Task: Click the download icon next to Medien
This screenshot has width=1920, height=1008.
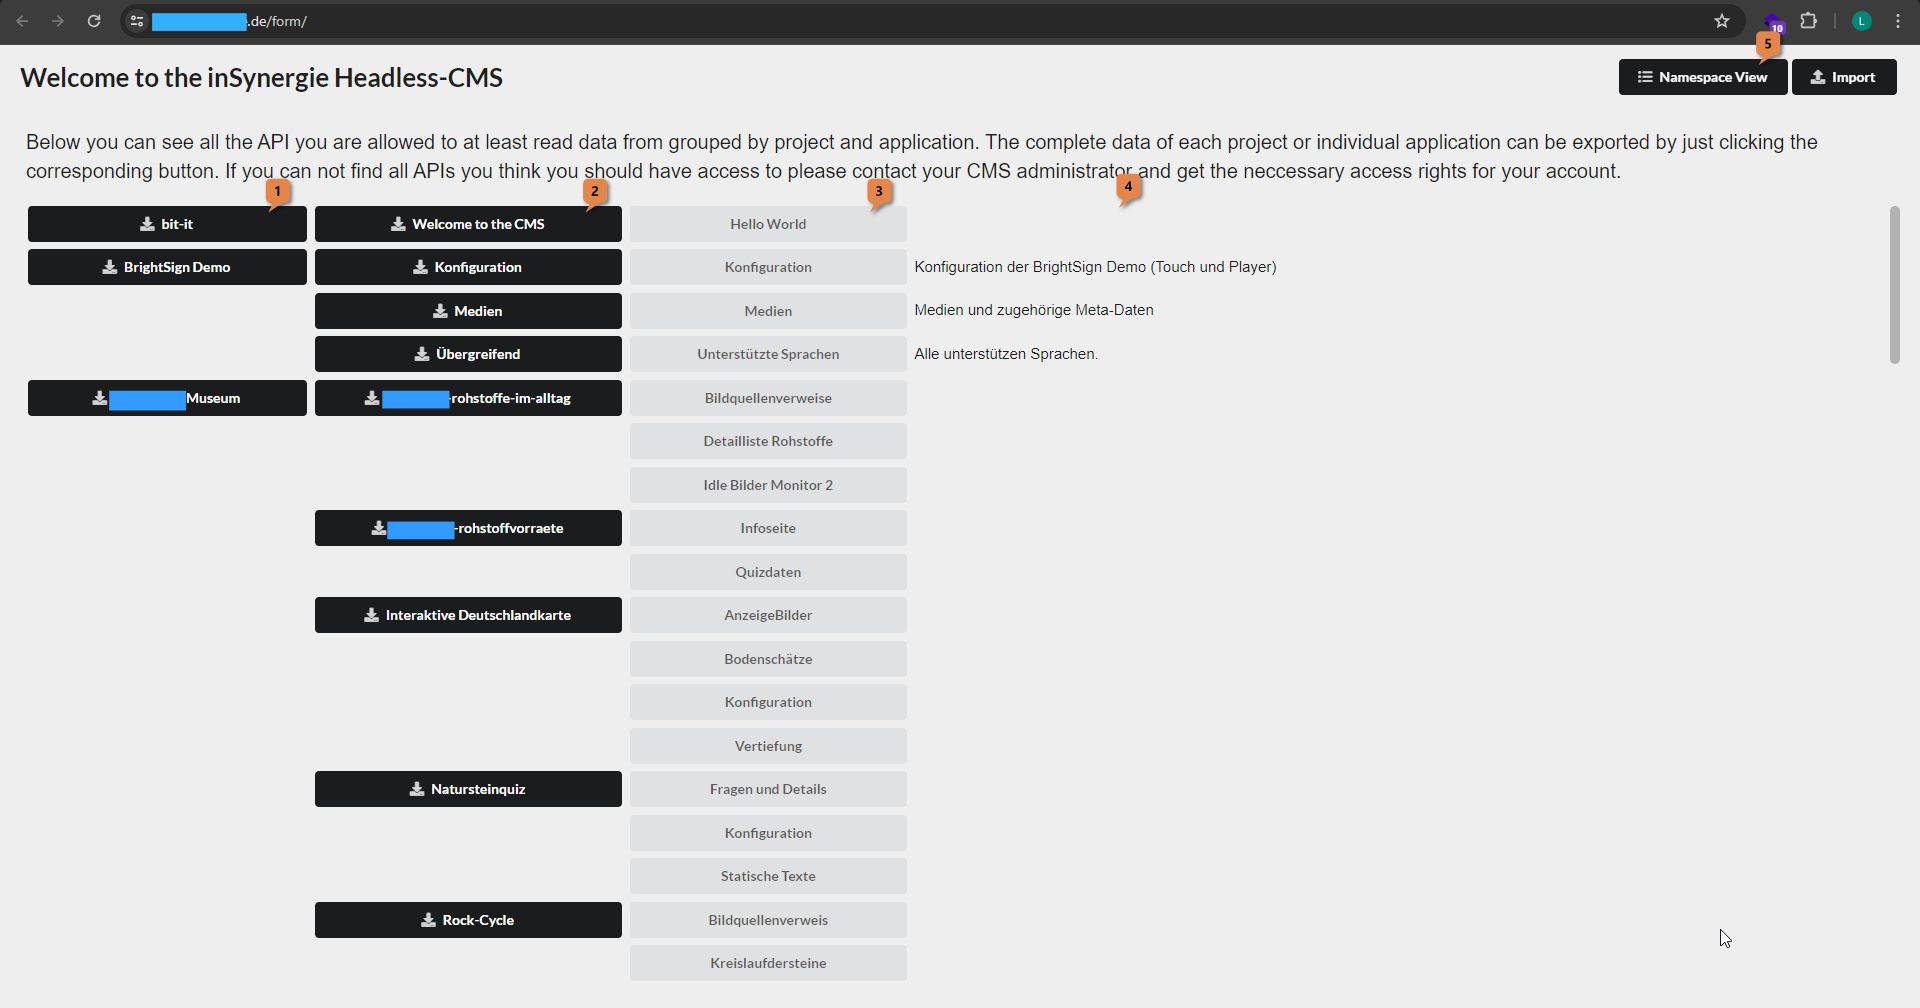Action: point(440,311)
